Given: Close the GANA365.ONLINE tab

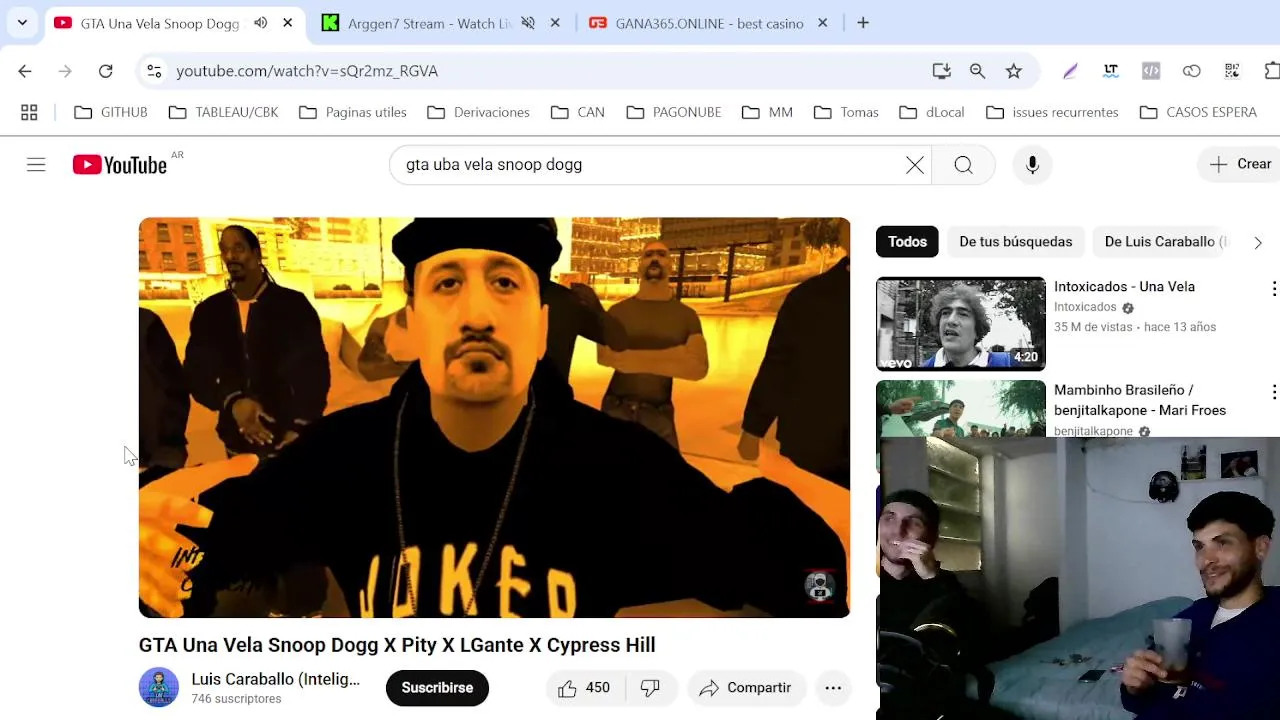Looking at the screenshot, I should pos(823,23).
